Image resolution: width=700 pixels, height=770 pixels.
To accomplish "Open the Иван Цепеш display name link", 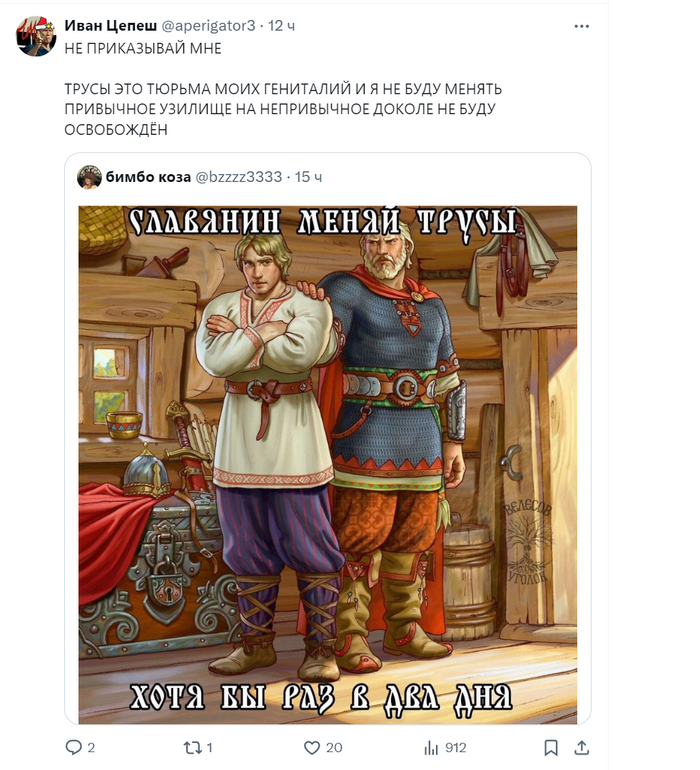I will click(111, 26).
